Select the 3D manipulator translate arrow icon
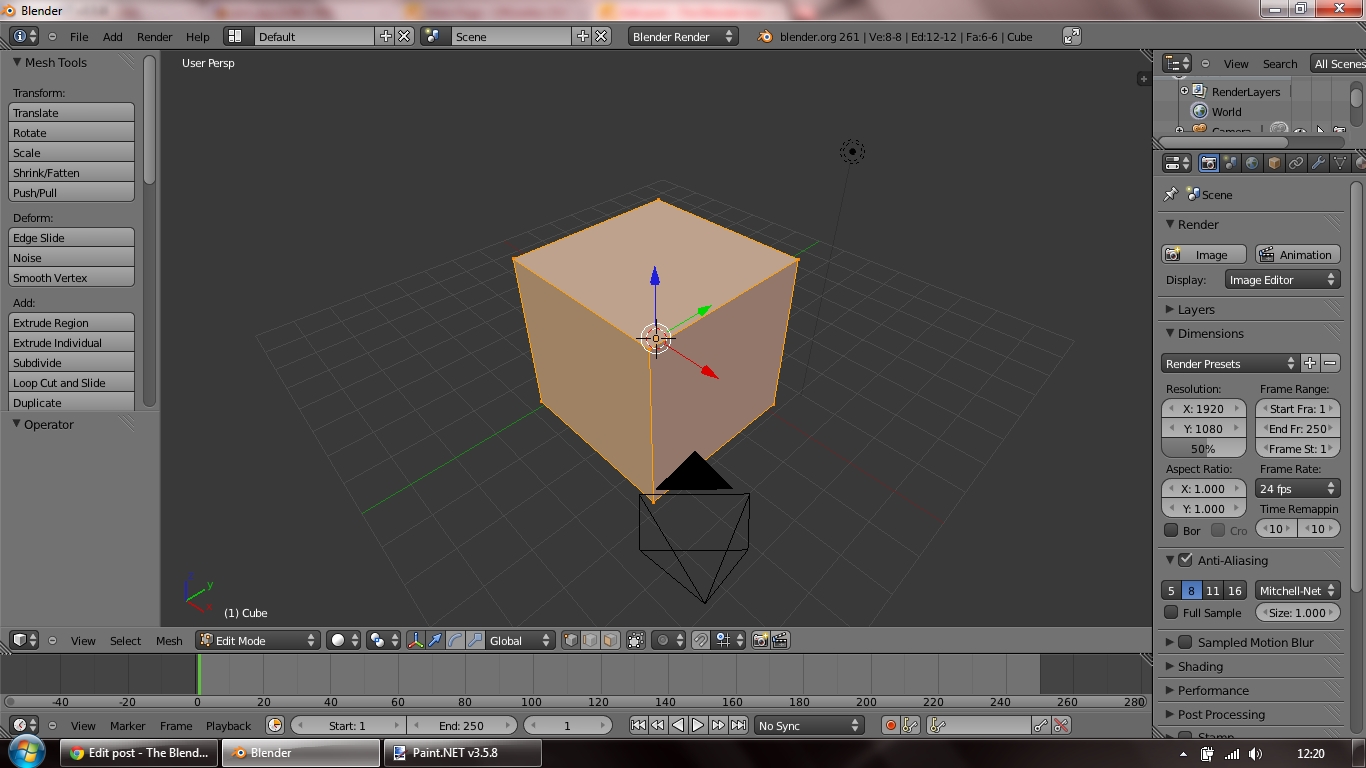 (x=435, y=640)
